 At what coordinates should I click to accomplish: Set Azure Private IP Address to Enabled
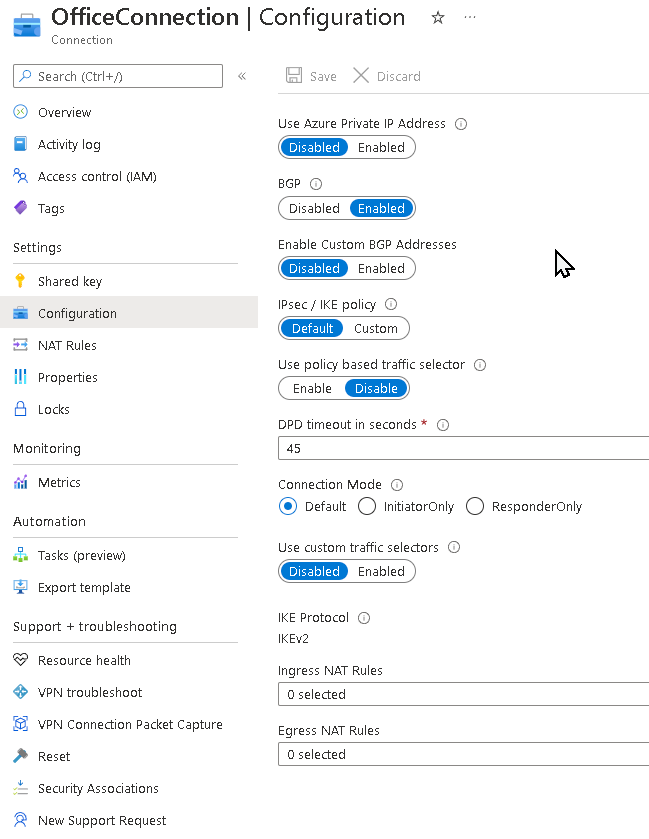[381, 147]
